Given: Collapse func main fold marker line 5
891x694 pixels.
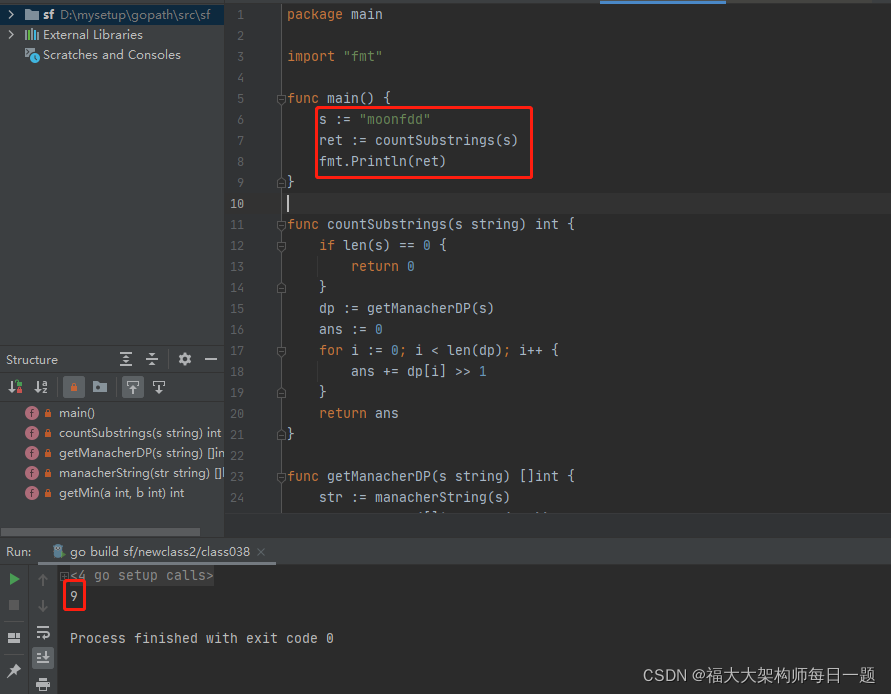Looking at the screenshot, I should click(281, 99).
